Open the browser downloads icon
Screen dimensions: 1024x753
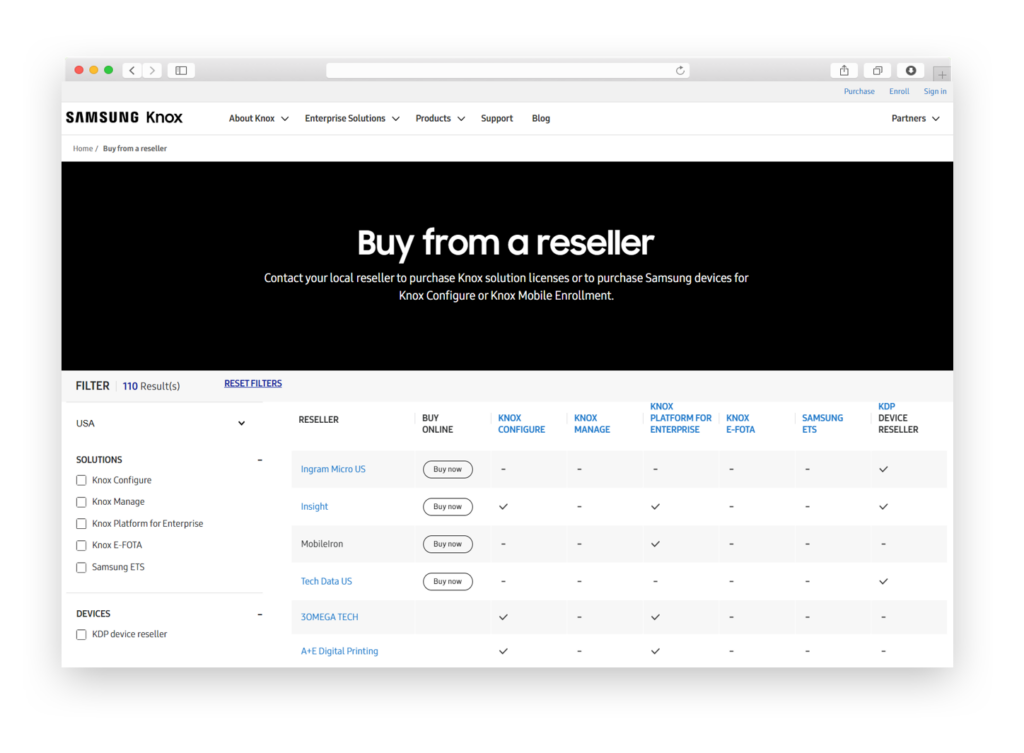click(910, 71)
